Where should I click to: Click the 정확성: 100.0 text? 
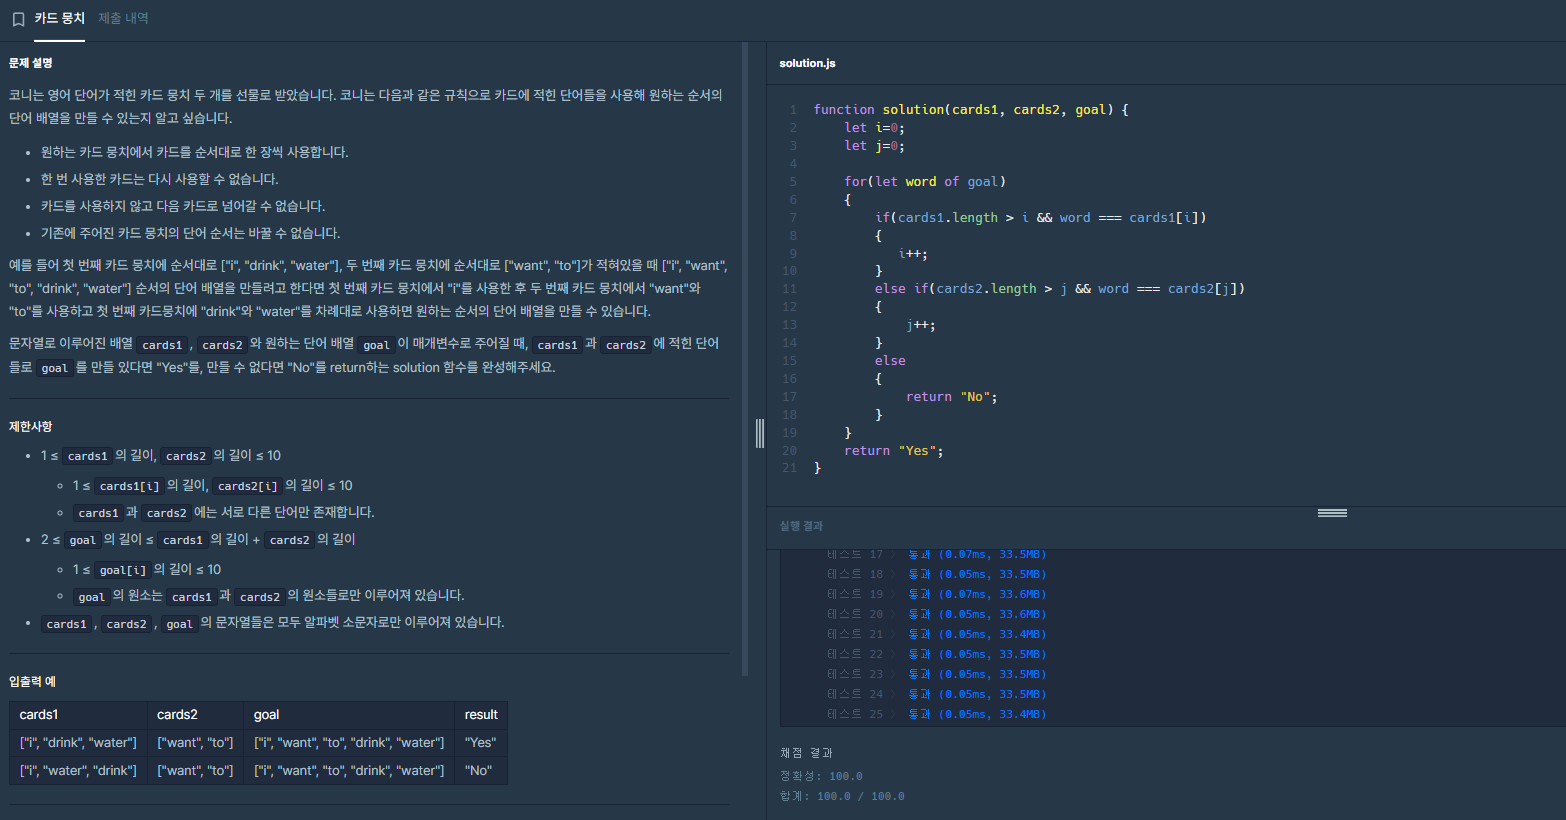pyautogui.click(x=821, y=776)
